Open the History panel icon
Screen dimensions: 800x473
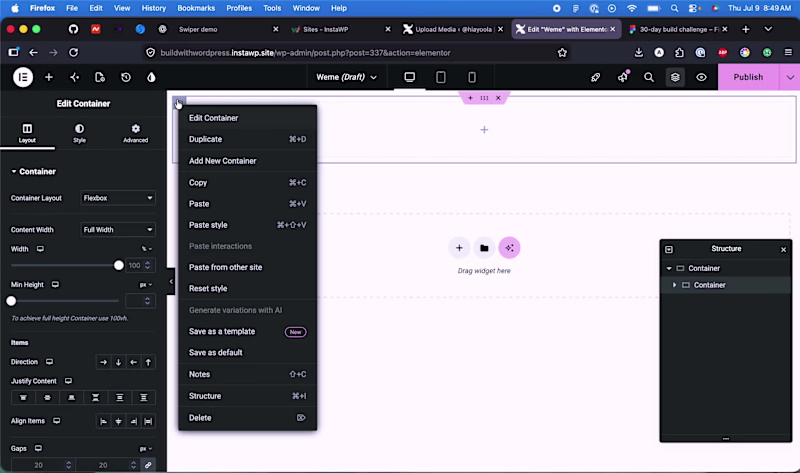tap(126, 77)
